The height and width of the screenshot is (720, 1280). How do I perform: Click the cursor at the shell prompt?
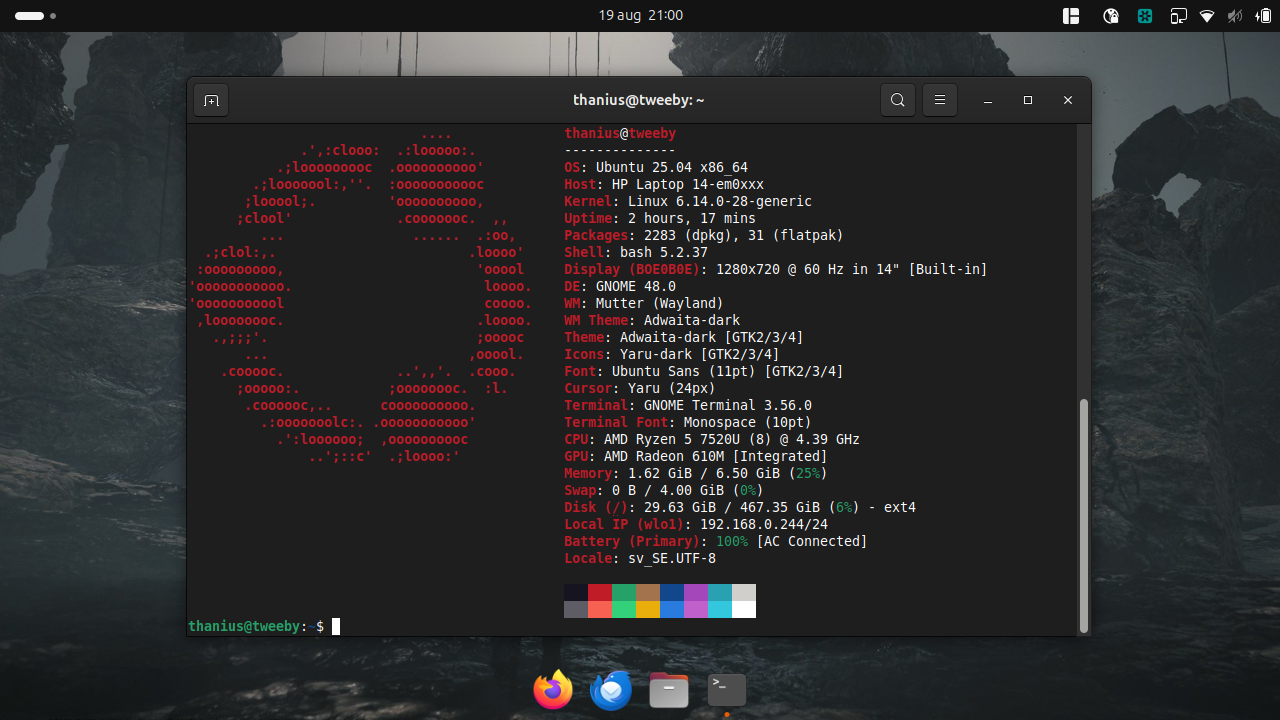336,626
